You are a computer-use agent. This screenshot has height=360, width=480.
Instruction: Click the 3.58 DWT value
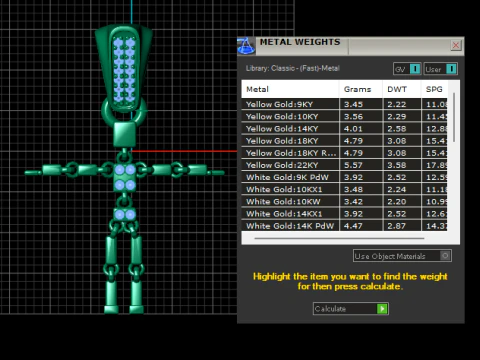coord(397,165)
